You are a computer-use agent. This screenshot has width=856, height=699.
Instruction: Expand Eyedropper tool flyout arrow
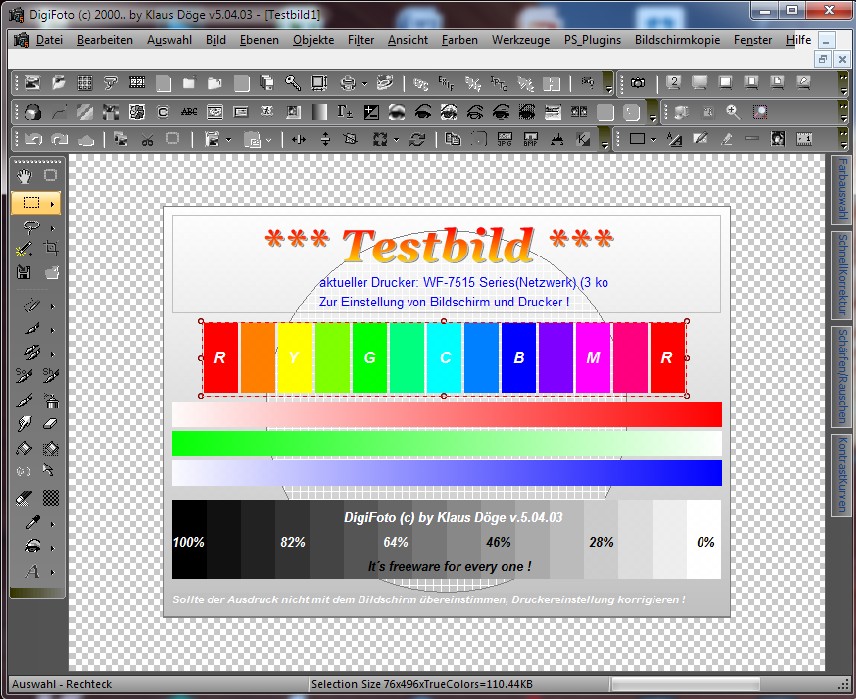point(52,524)
